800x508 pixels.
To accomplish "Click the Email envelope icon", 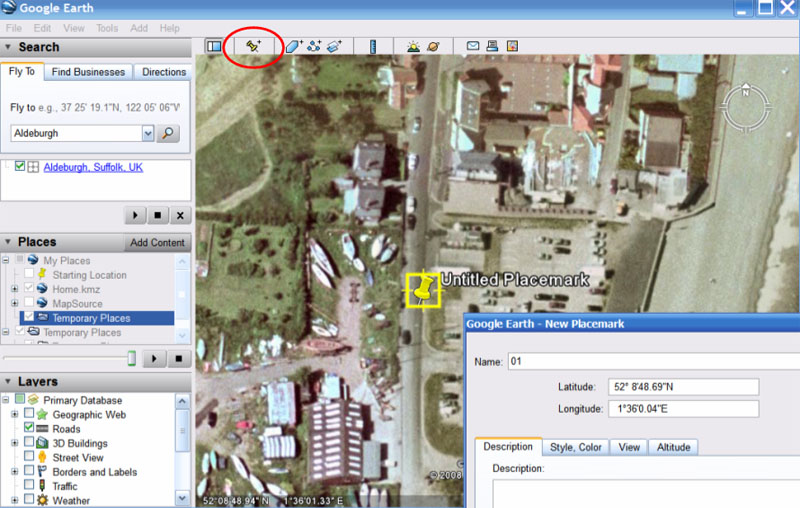I will pos(473,46).
